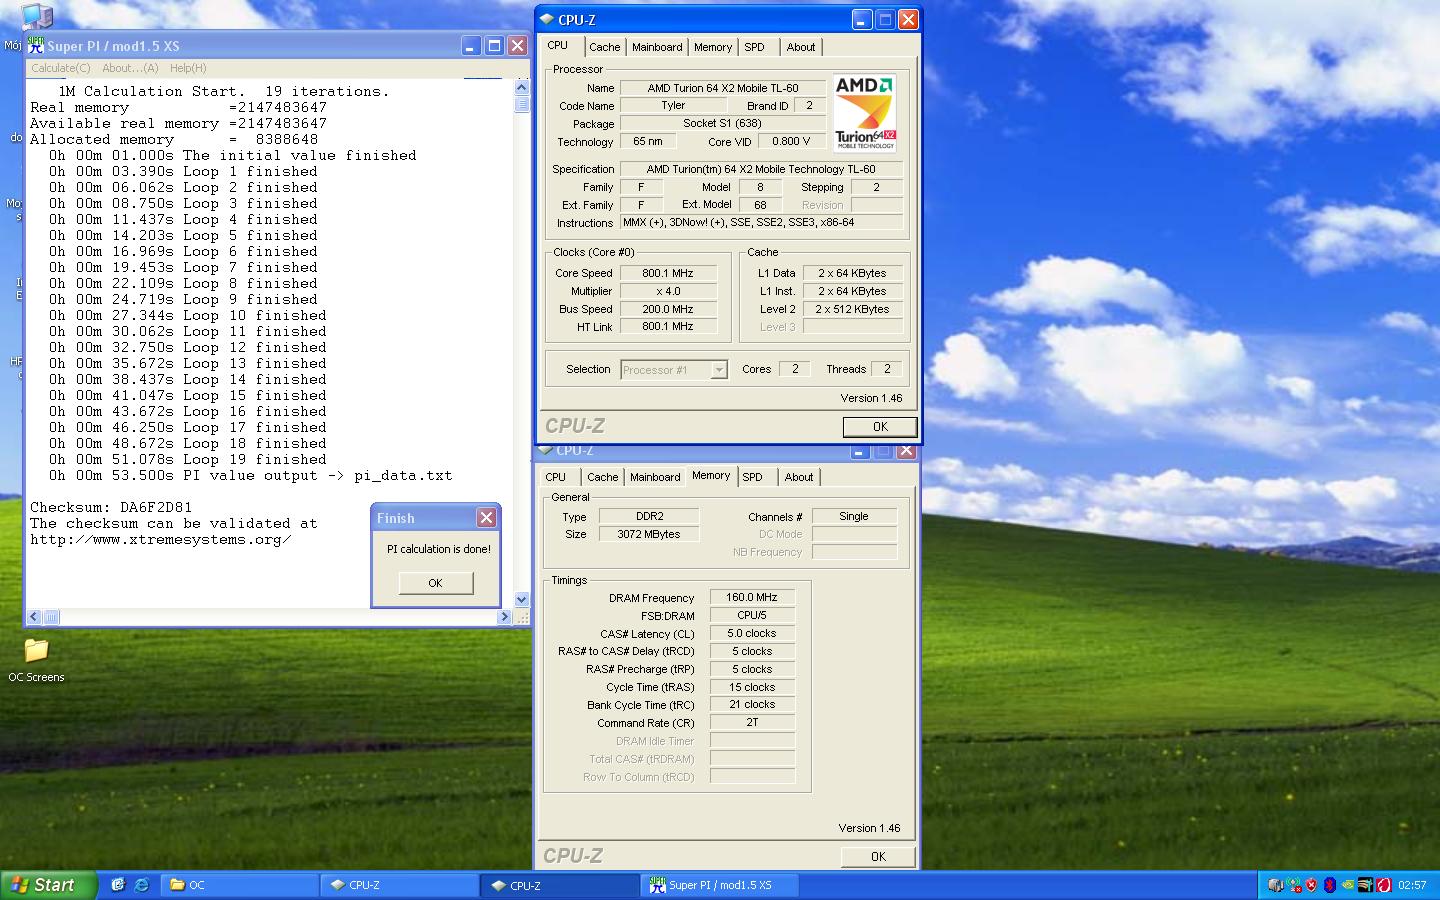The image size is (1440, 900).
Task: Open the Windows Security Alerts red shield
Action: (1311, 885)
